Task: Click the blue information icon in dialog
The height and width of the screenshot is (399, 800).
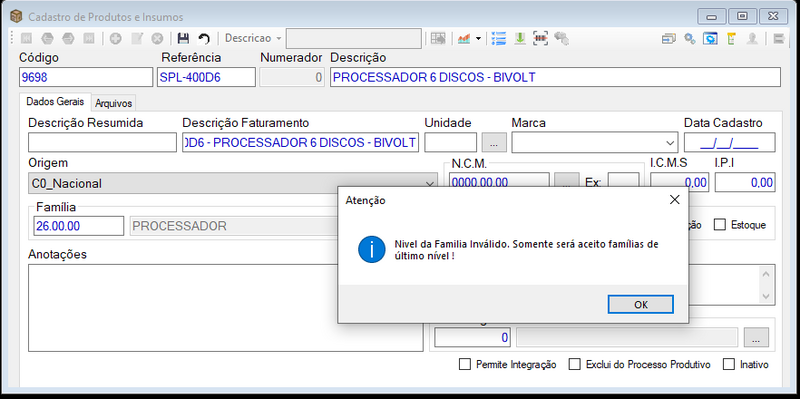Action: pyautogui.click(x=371, y=250)
